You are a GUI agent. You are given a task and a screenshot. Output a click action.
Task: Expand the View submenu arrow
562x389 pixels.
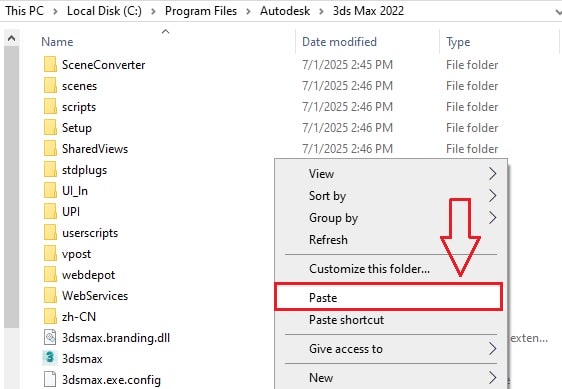tap(492, 174)
